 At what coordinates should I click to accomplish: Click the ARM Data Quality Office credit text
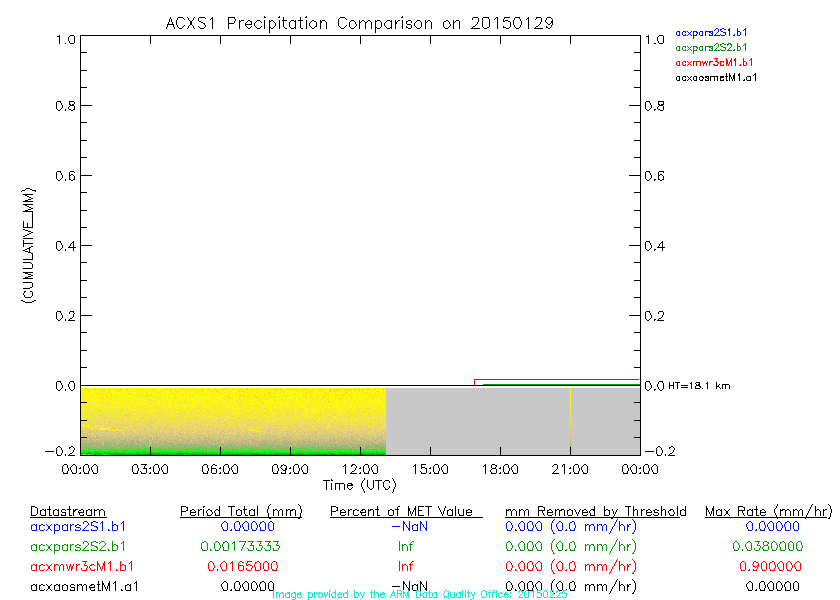click(419, 594)
